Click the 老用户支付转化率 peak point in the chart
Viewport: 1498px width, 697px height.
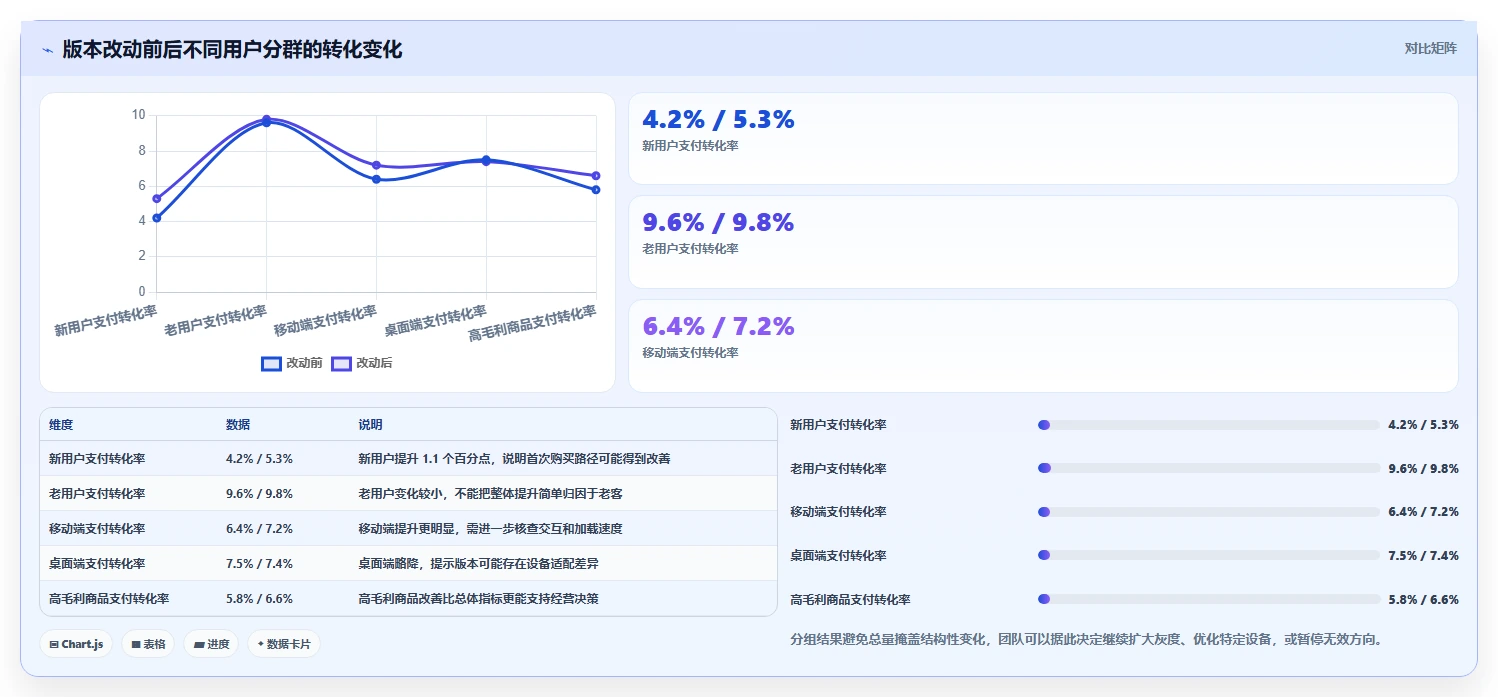tap(267, 120)
